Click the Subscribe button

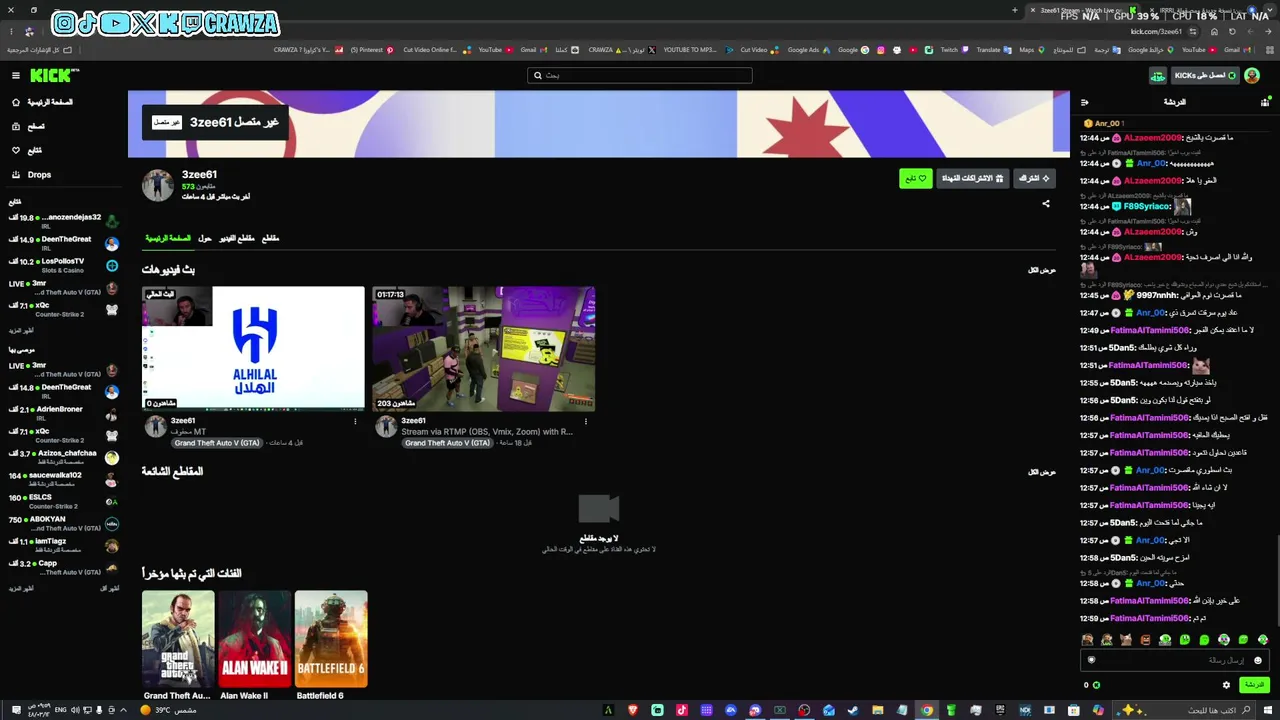(1033, 178)
